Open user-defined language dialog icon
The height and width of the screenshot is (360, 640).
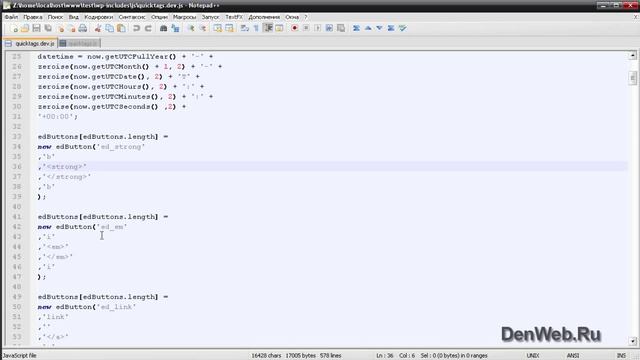point(279,28)
